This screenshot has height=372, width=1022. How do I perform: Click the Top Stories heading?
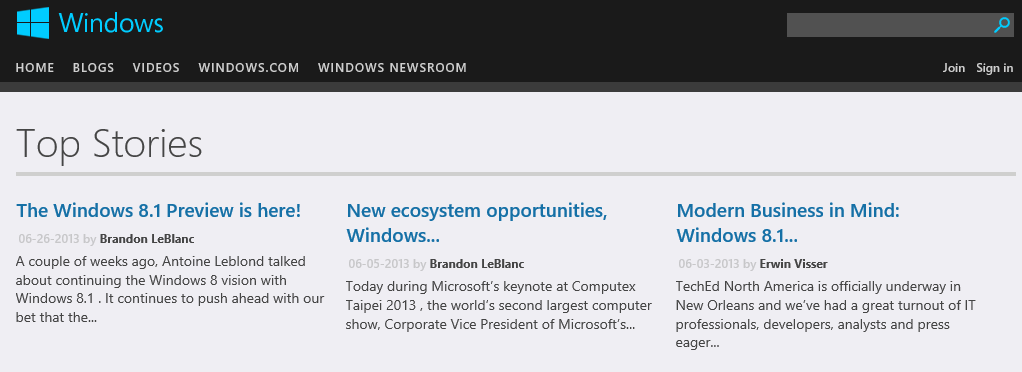pyautogui.click(x=109, y=143)
